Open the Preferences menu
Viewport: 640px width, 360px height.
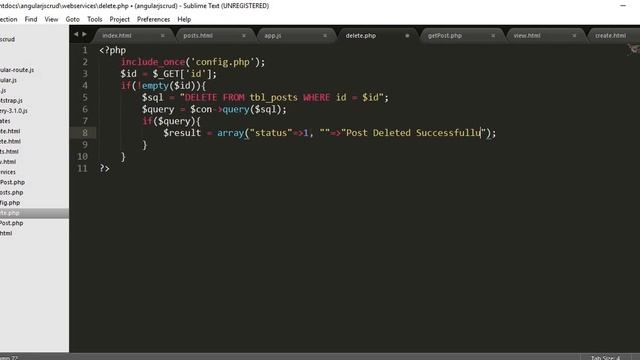point(153,19)
